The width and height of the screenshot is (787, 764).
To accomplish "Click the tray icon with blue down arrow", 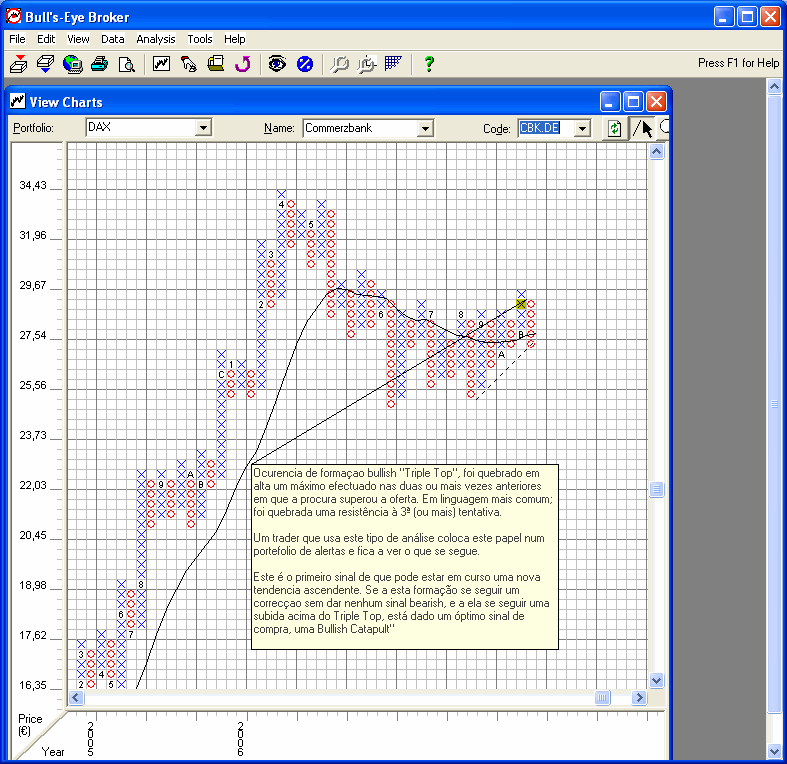I will 45,64.
